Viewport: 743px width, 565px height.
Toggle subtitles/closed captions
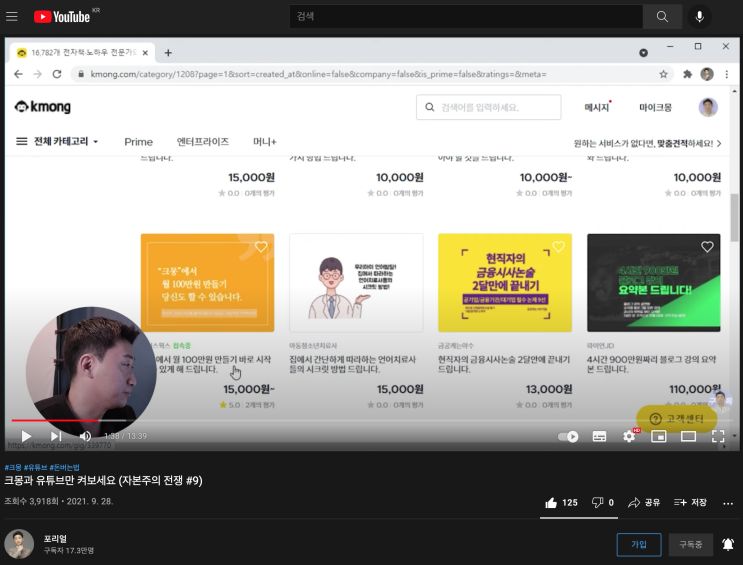click(x=599, y=436)
